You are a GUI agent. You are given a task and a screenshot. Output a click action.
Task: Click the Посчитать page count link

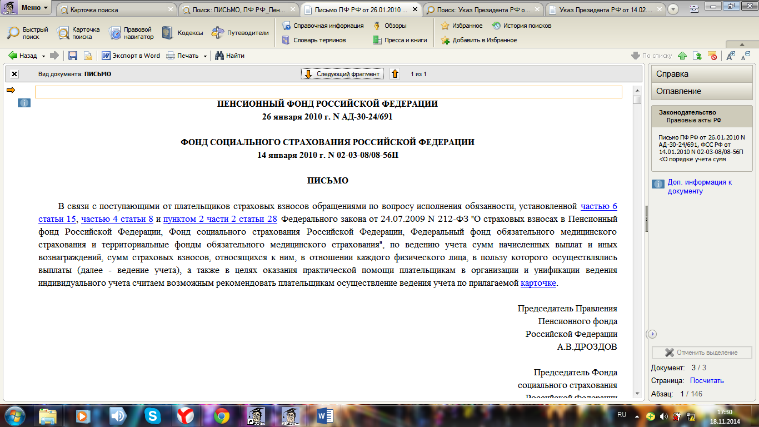click(x=707, y=381)
